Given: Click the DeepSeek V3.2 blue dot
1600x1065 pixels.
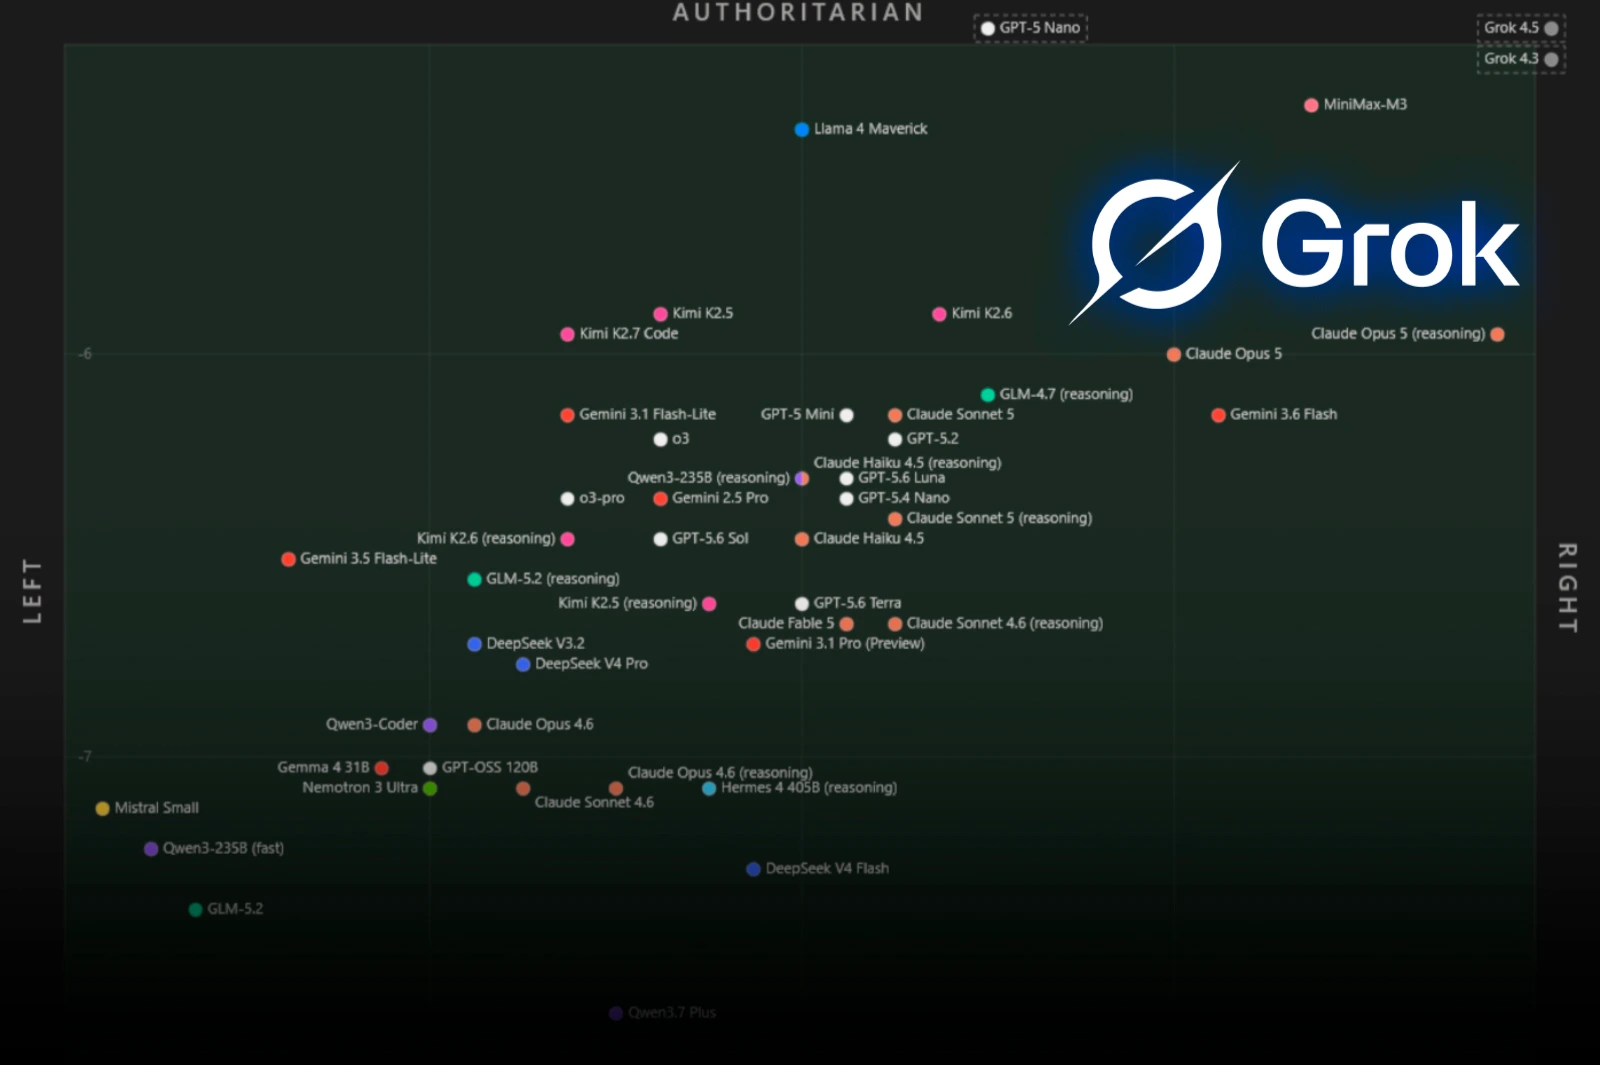Looking at the screenshot, I should click(x=474, y=644).
